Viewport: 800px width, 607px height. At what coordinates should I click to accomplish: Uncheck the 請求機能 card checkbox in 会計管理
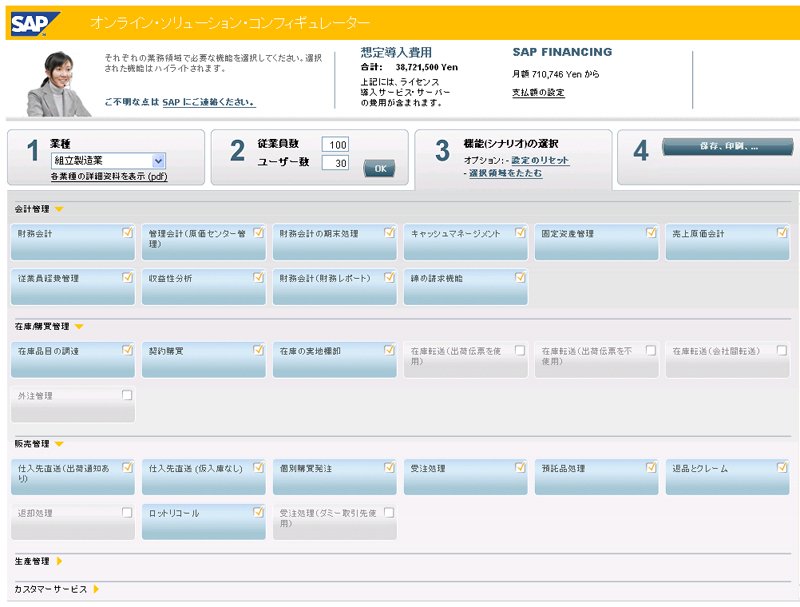[520, 277]
